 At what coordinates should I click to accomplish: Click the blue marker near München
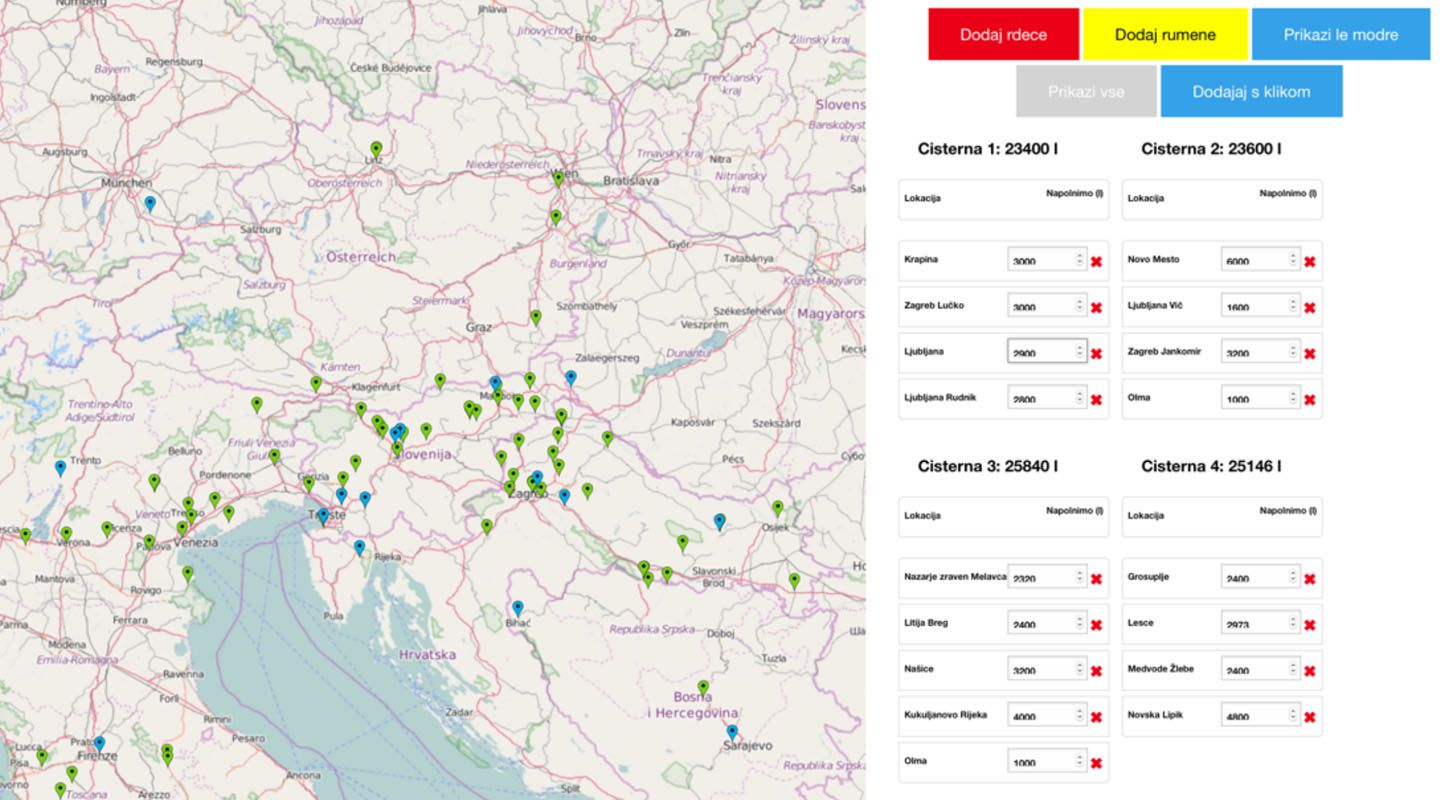pos(150,203)
